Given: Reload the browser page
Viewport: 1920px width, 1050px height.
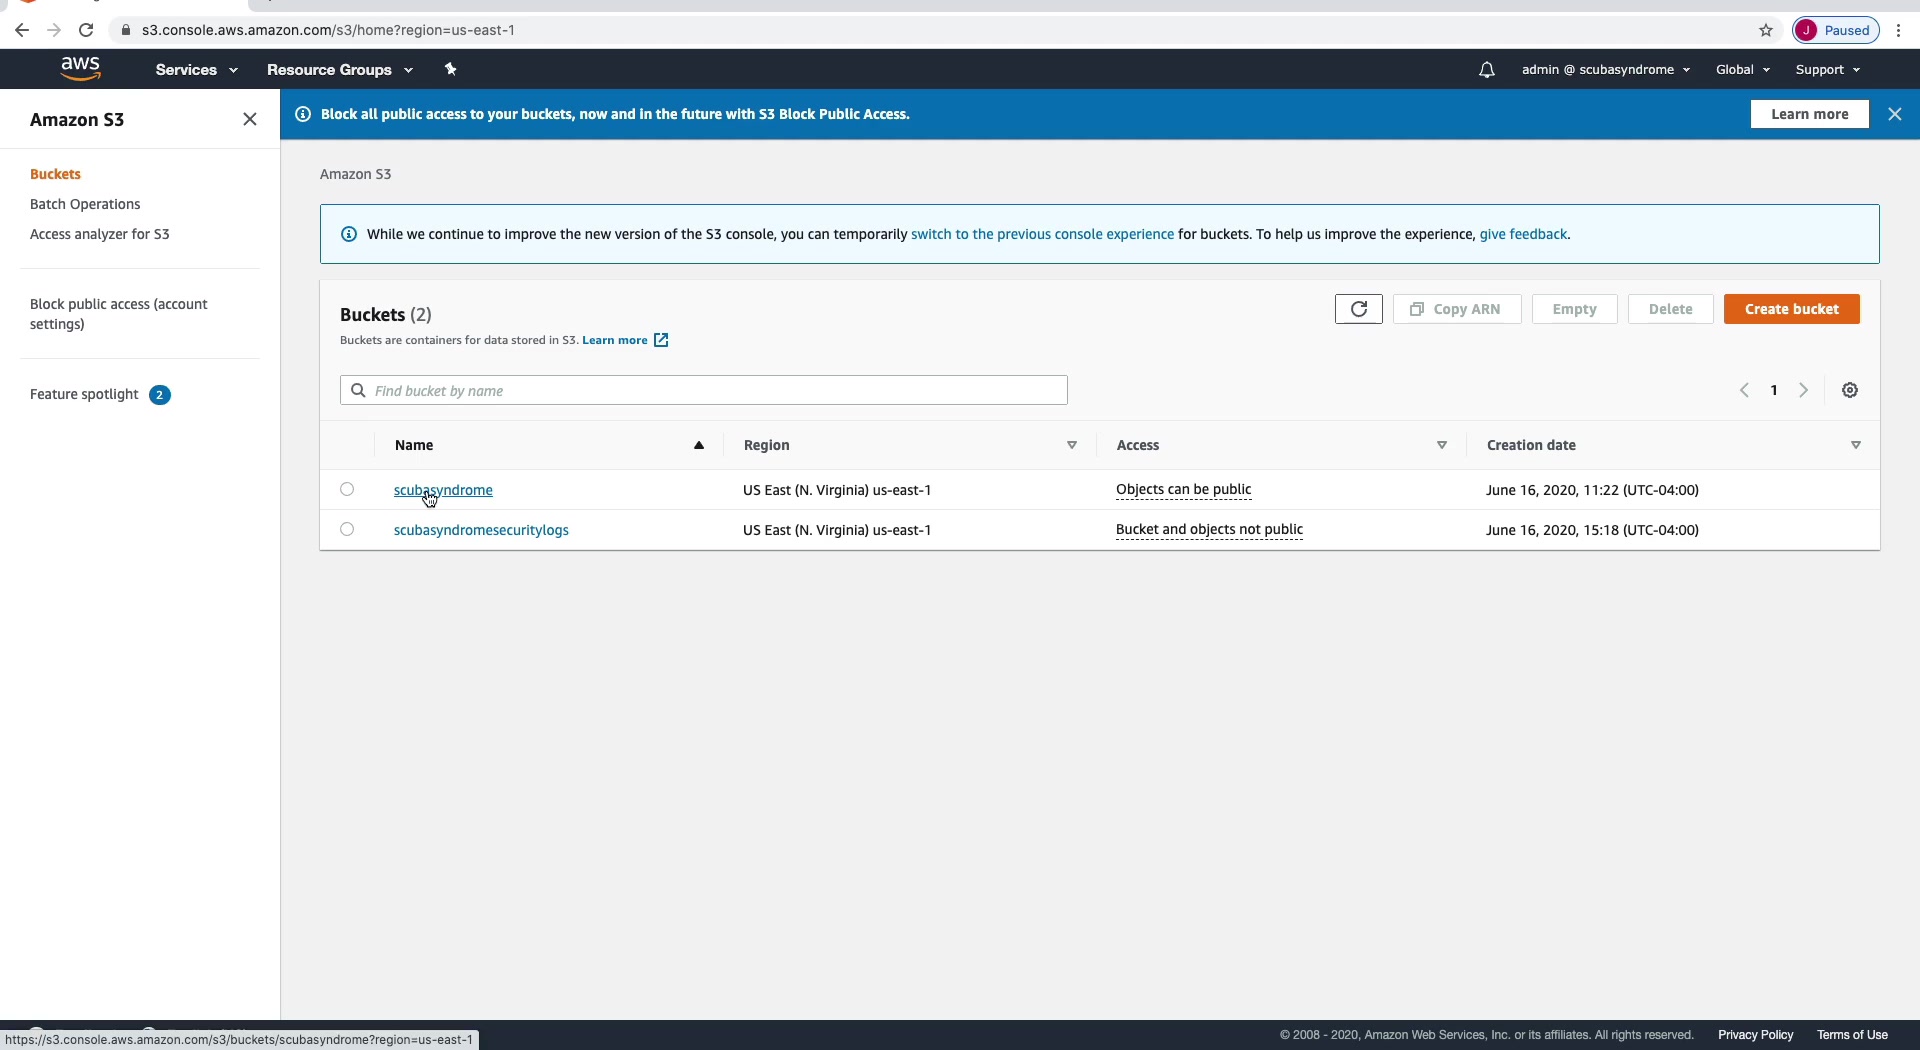Looking at the screenshot, I should (86, 30).
